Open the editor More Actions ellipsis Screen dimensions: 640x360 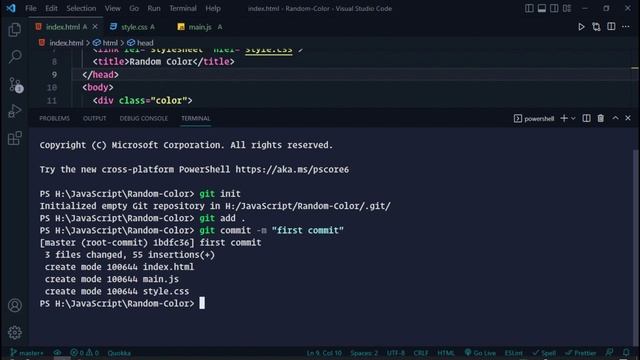pos(626,27)
